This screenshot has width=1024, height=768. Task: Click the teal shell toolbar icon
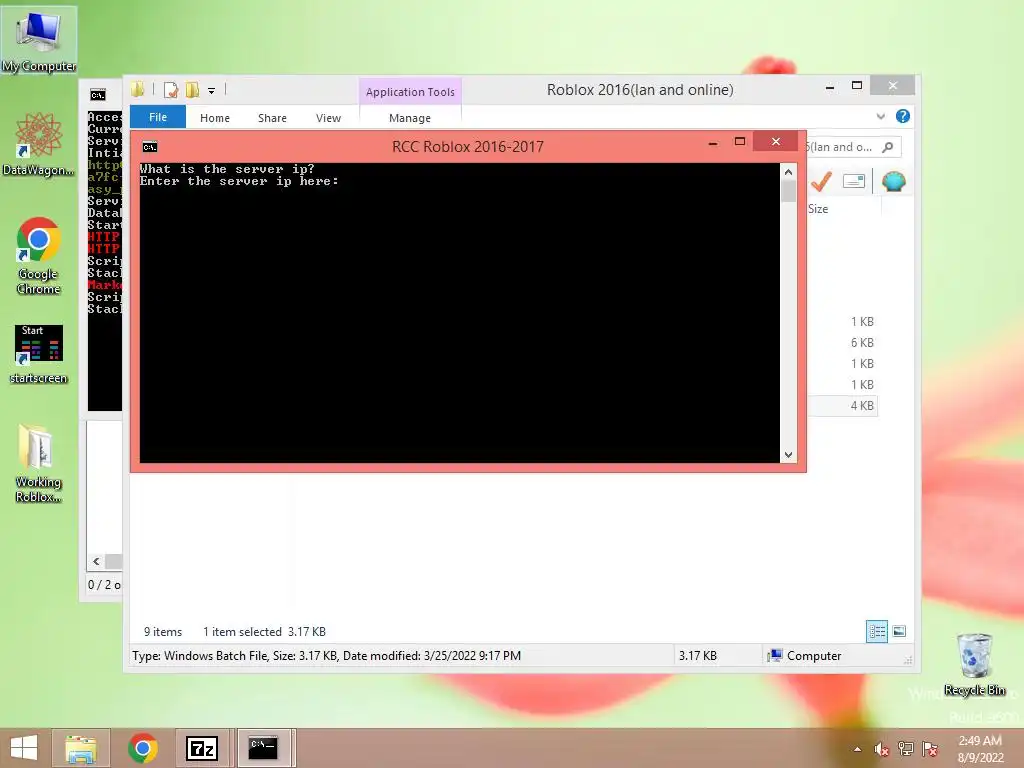pyautogui.click(x=893, y=181)
